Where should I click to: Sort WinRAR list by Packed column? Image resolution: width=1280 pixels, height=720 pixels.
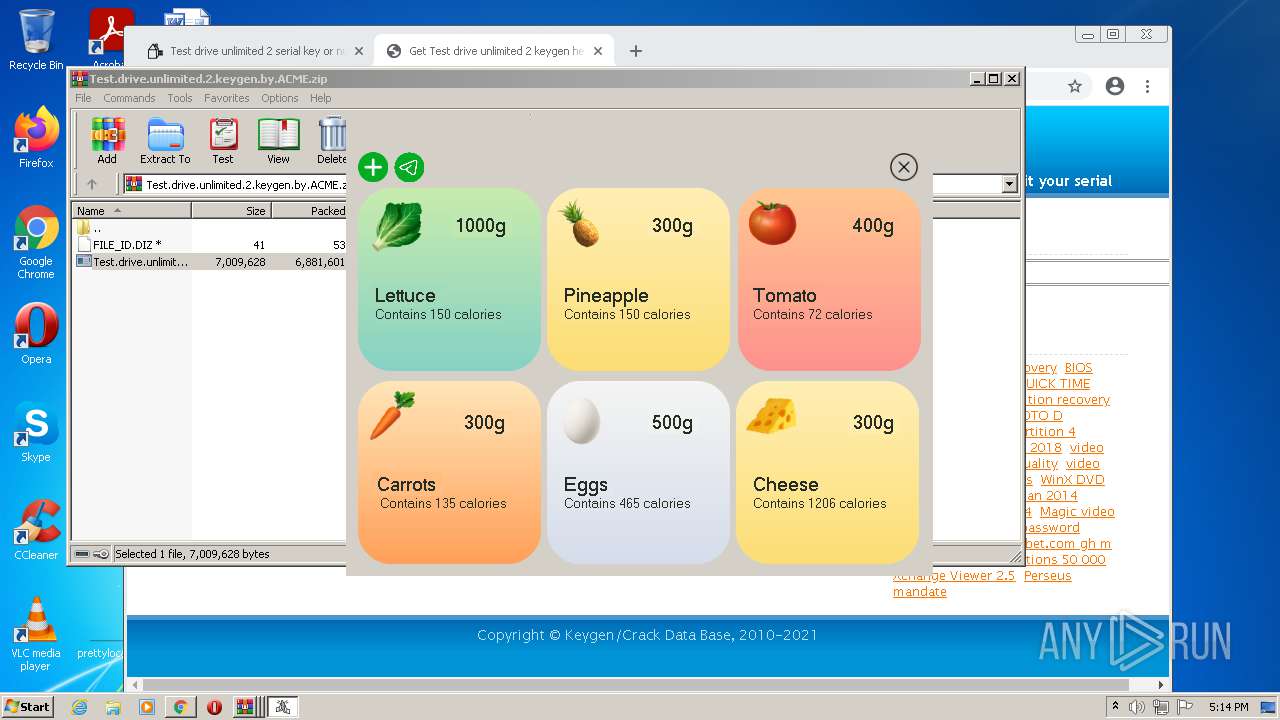pos(309,211)
